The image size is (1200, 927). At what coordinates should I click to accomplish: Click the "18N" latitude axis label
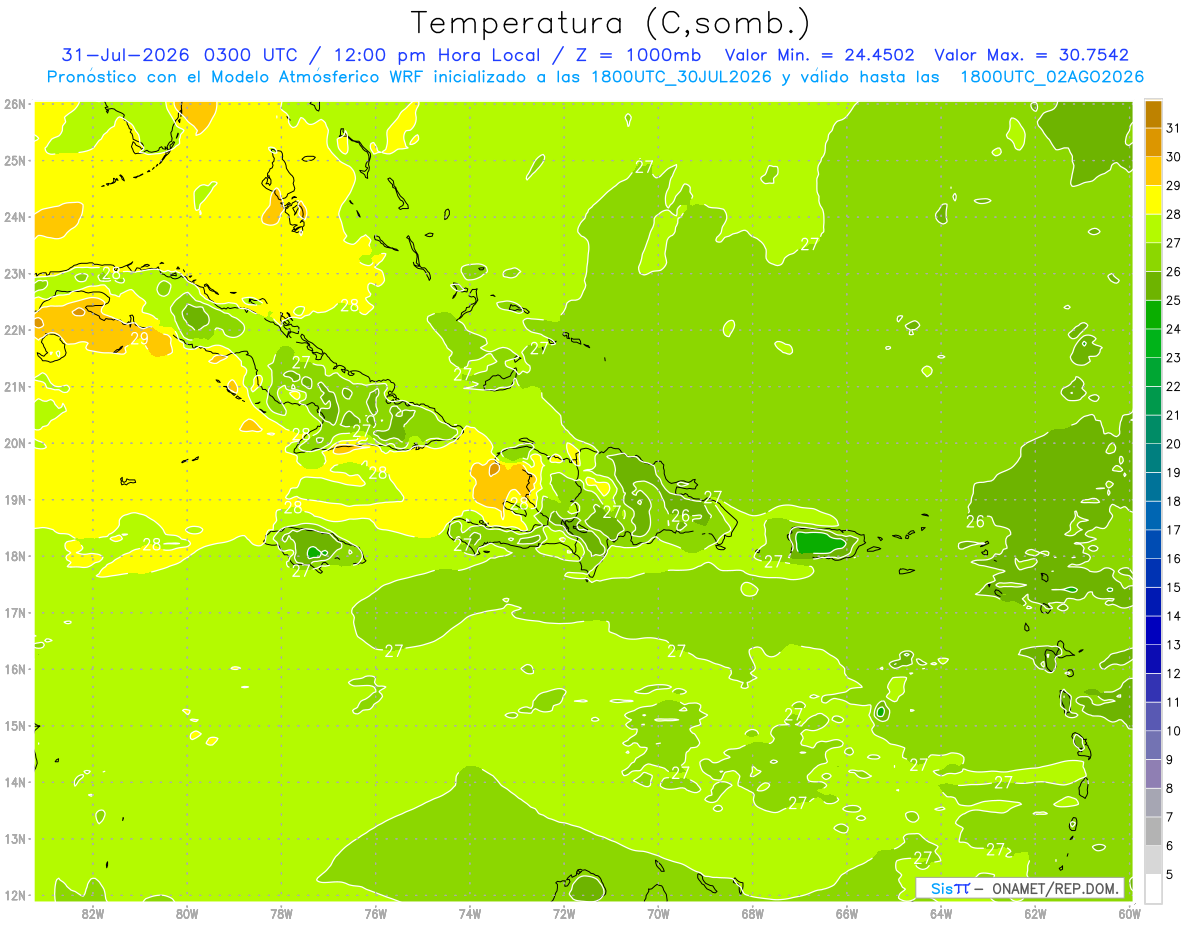coord(14,556)
